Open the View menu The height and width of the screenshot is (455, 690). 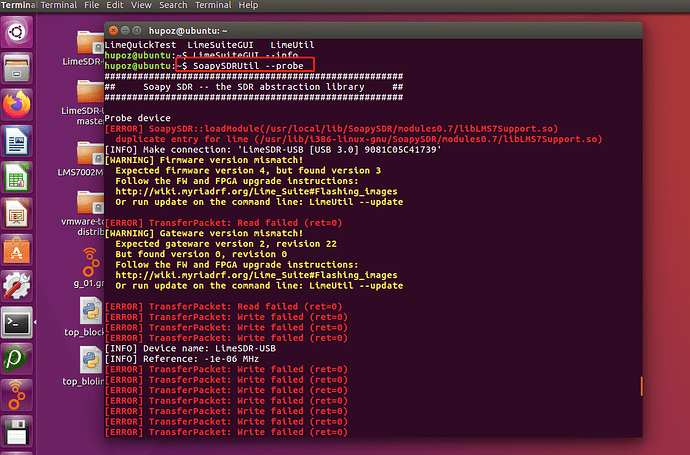coord(141,5)
